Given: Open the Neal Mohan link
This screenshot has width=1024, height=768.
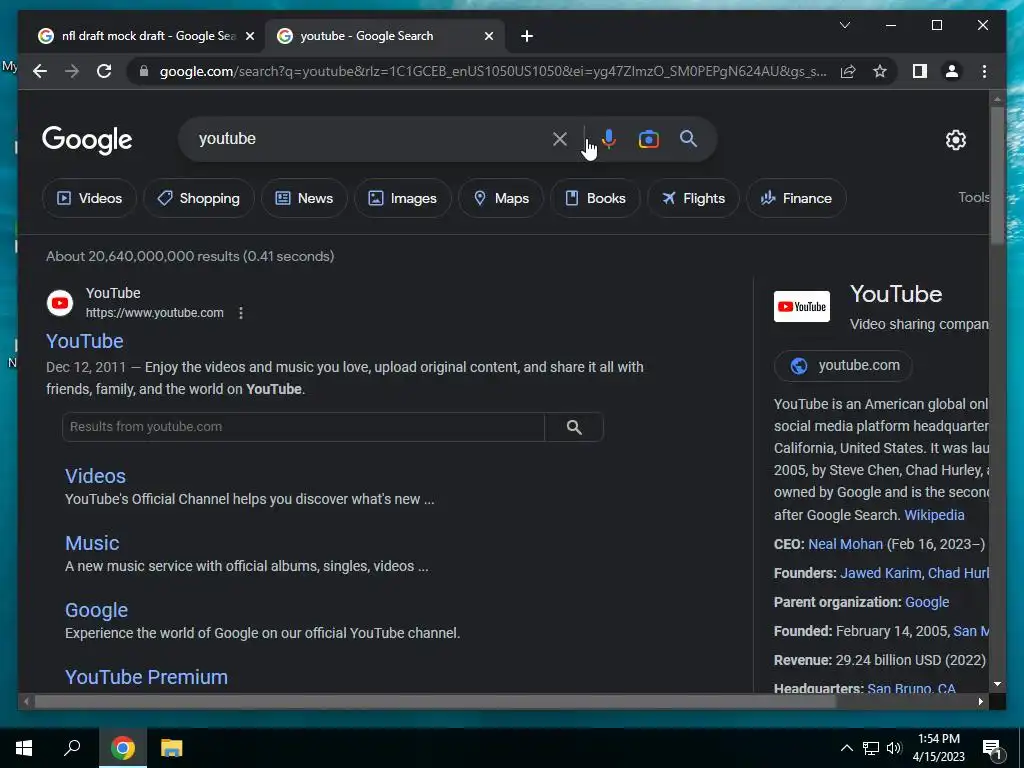Looking at the screenshot, I should click(x=845, y=544).
